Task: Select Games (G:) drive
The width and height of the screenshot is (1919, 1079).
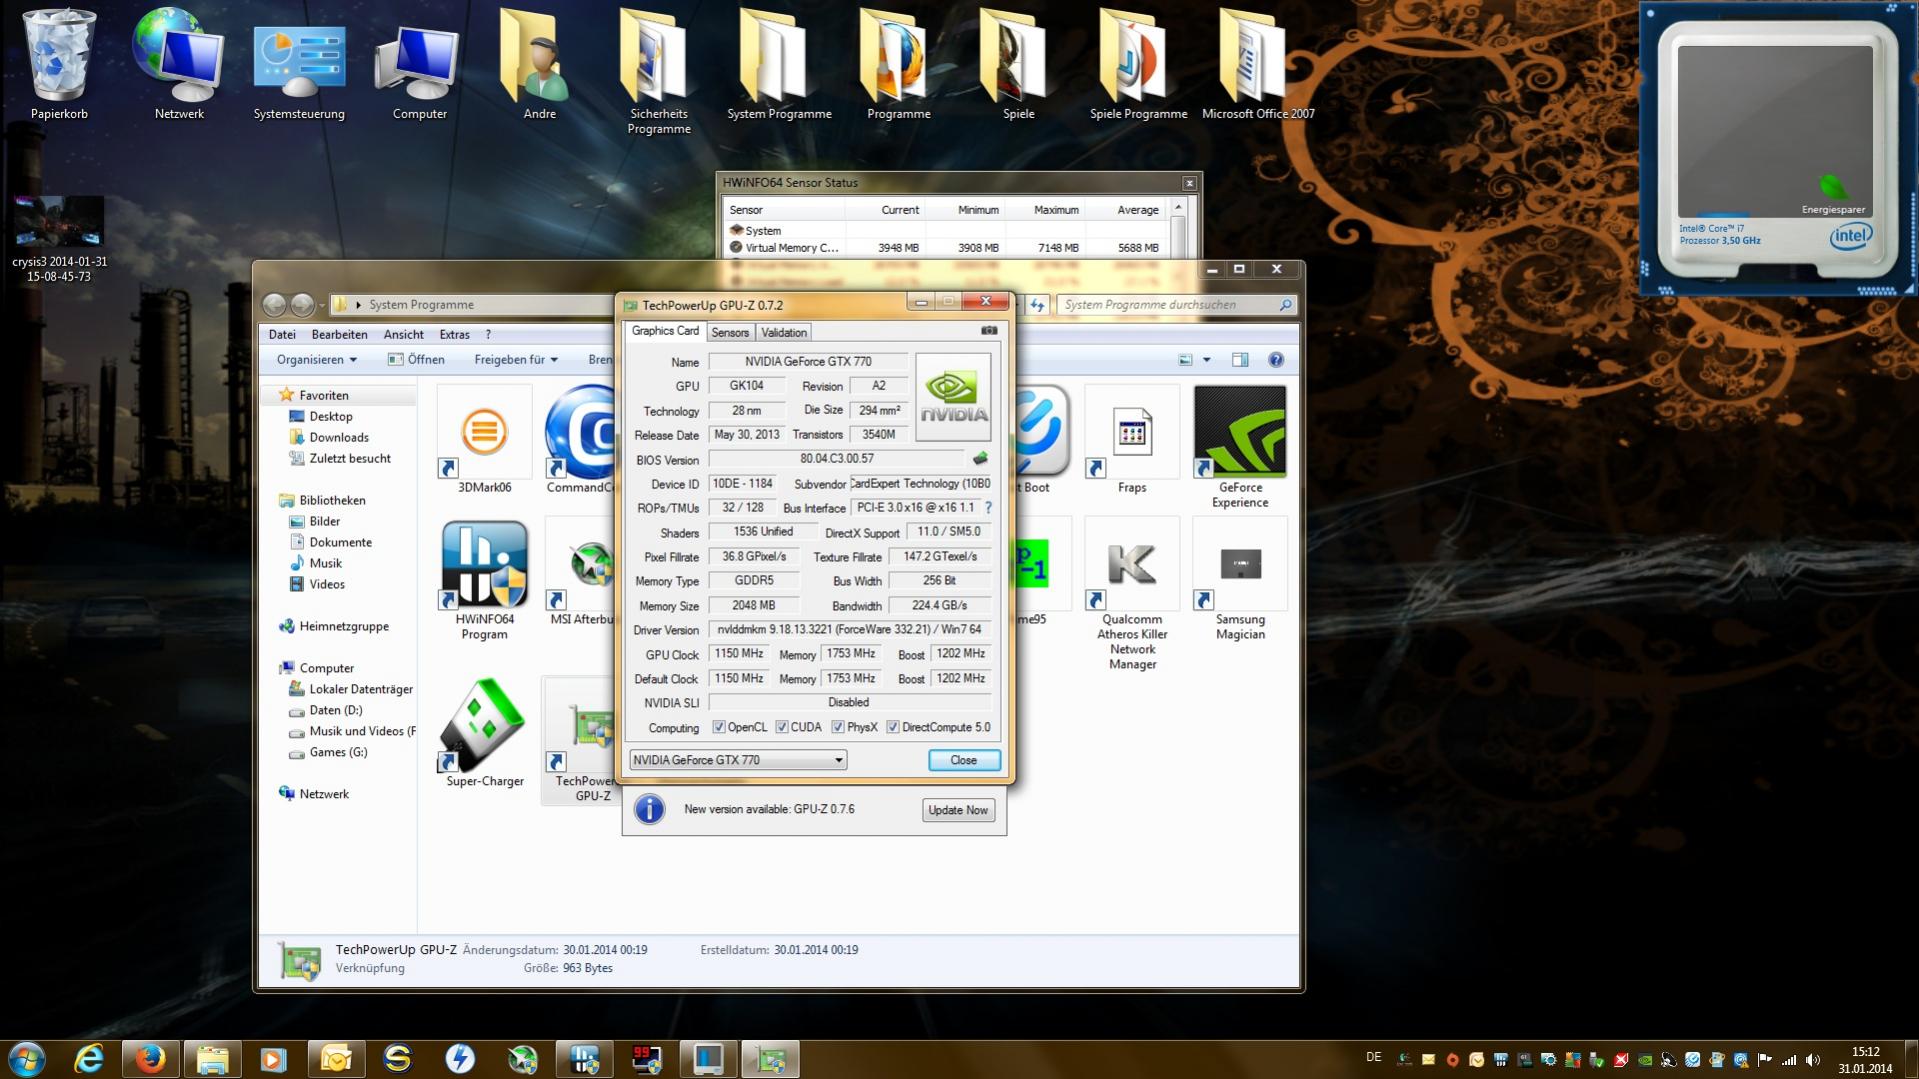Action: coord(338,752)
